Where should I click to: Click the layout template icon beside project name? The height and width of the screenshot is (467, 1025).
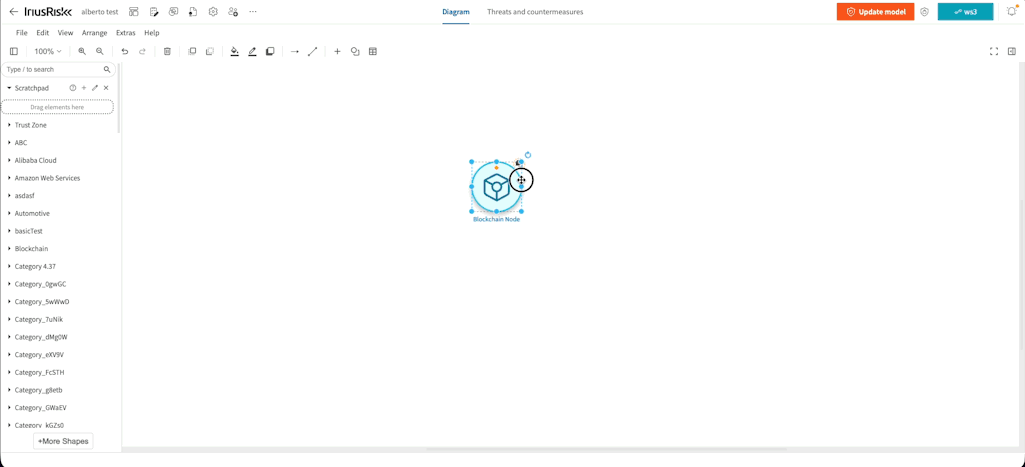(x=134, y=12)
